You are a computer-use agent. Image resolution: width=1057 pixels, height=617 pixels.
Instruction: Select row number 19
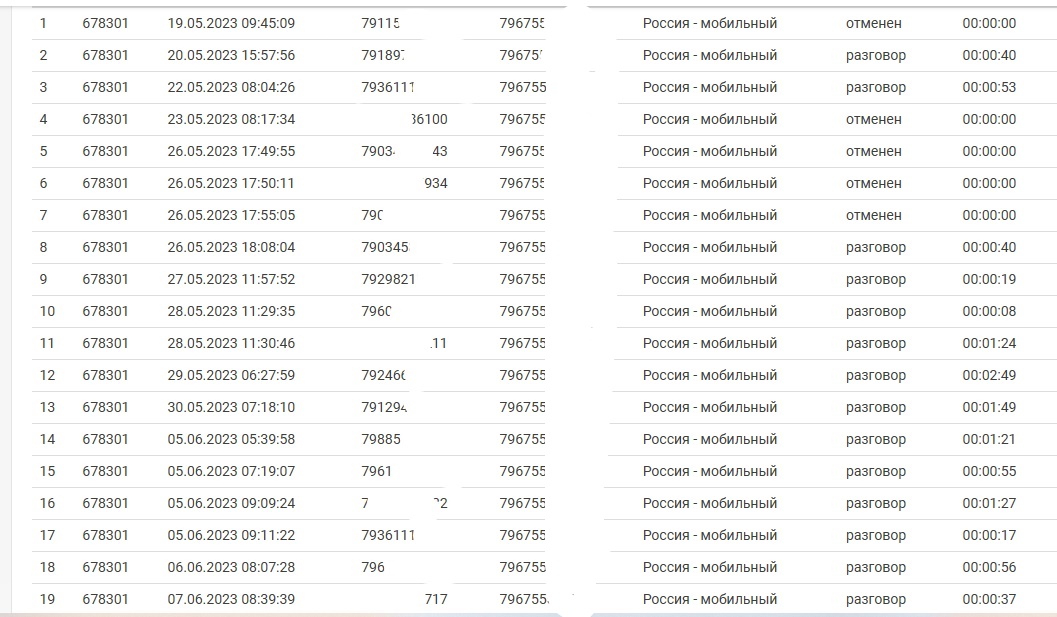[544, 599]
